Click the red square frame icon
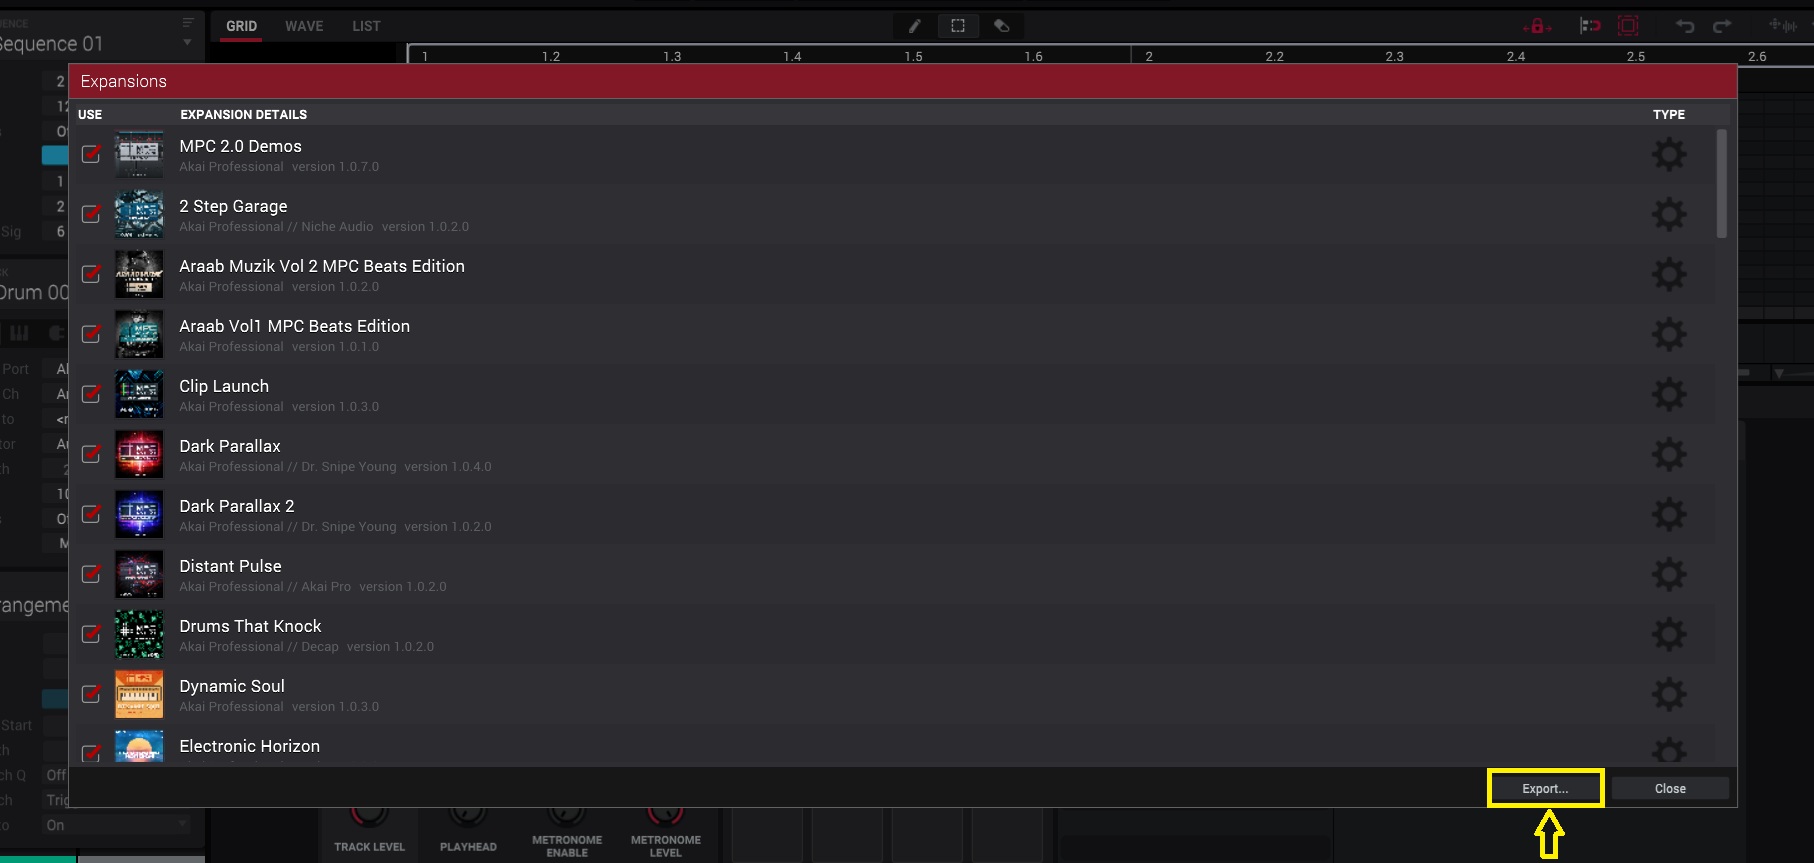 tap(1628, 26)
